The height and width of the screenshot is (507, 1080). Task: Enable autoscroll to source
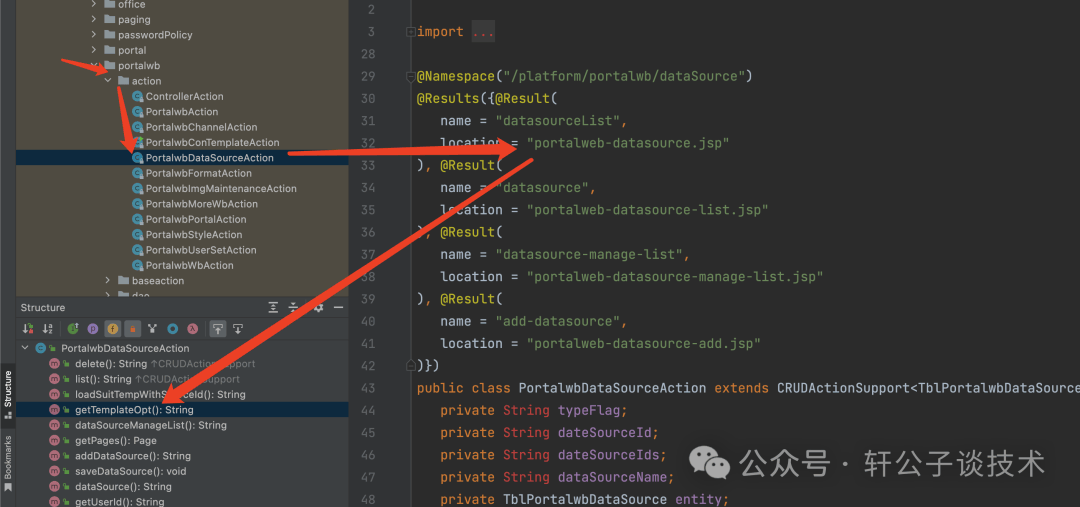pos(218,329)
